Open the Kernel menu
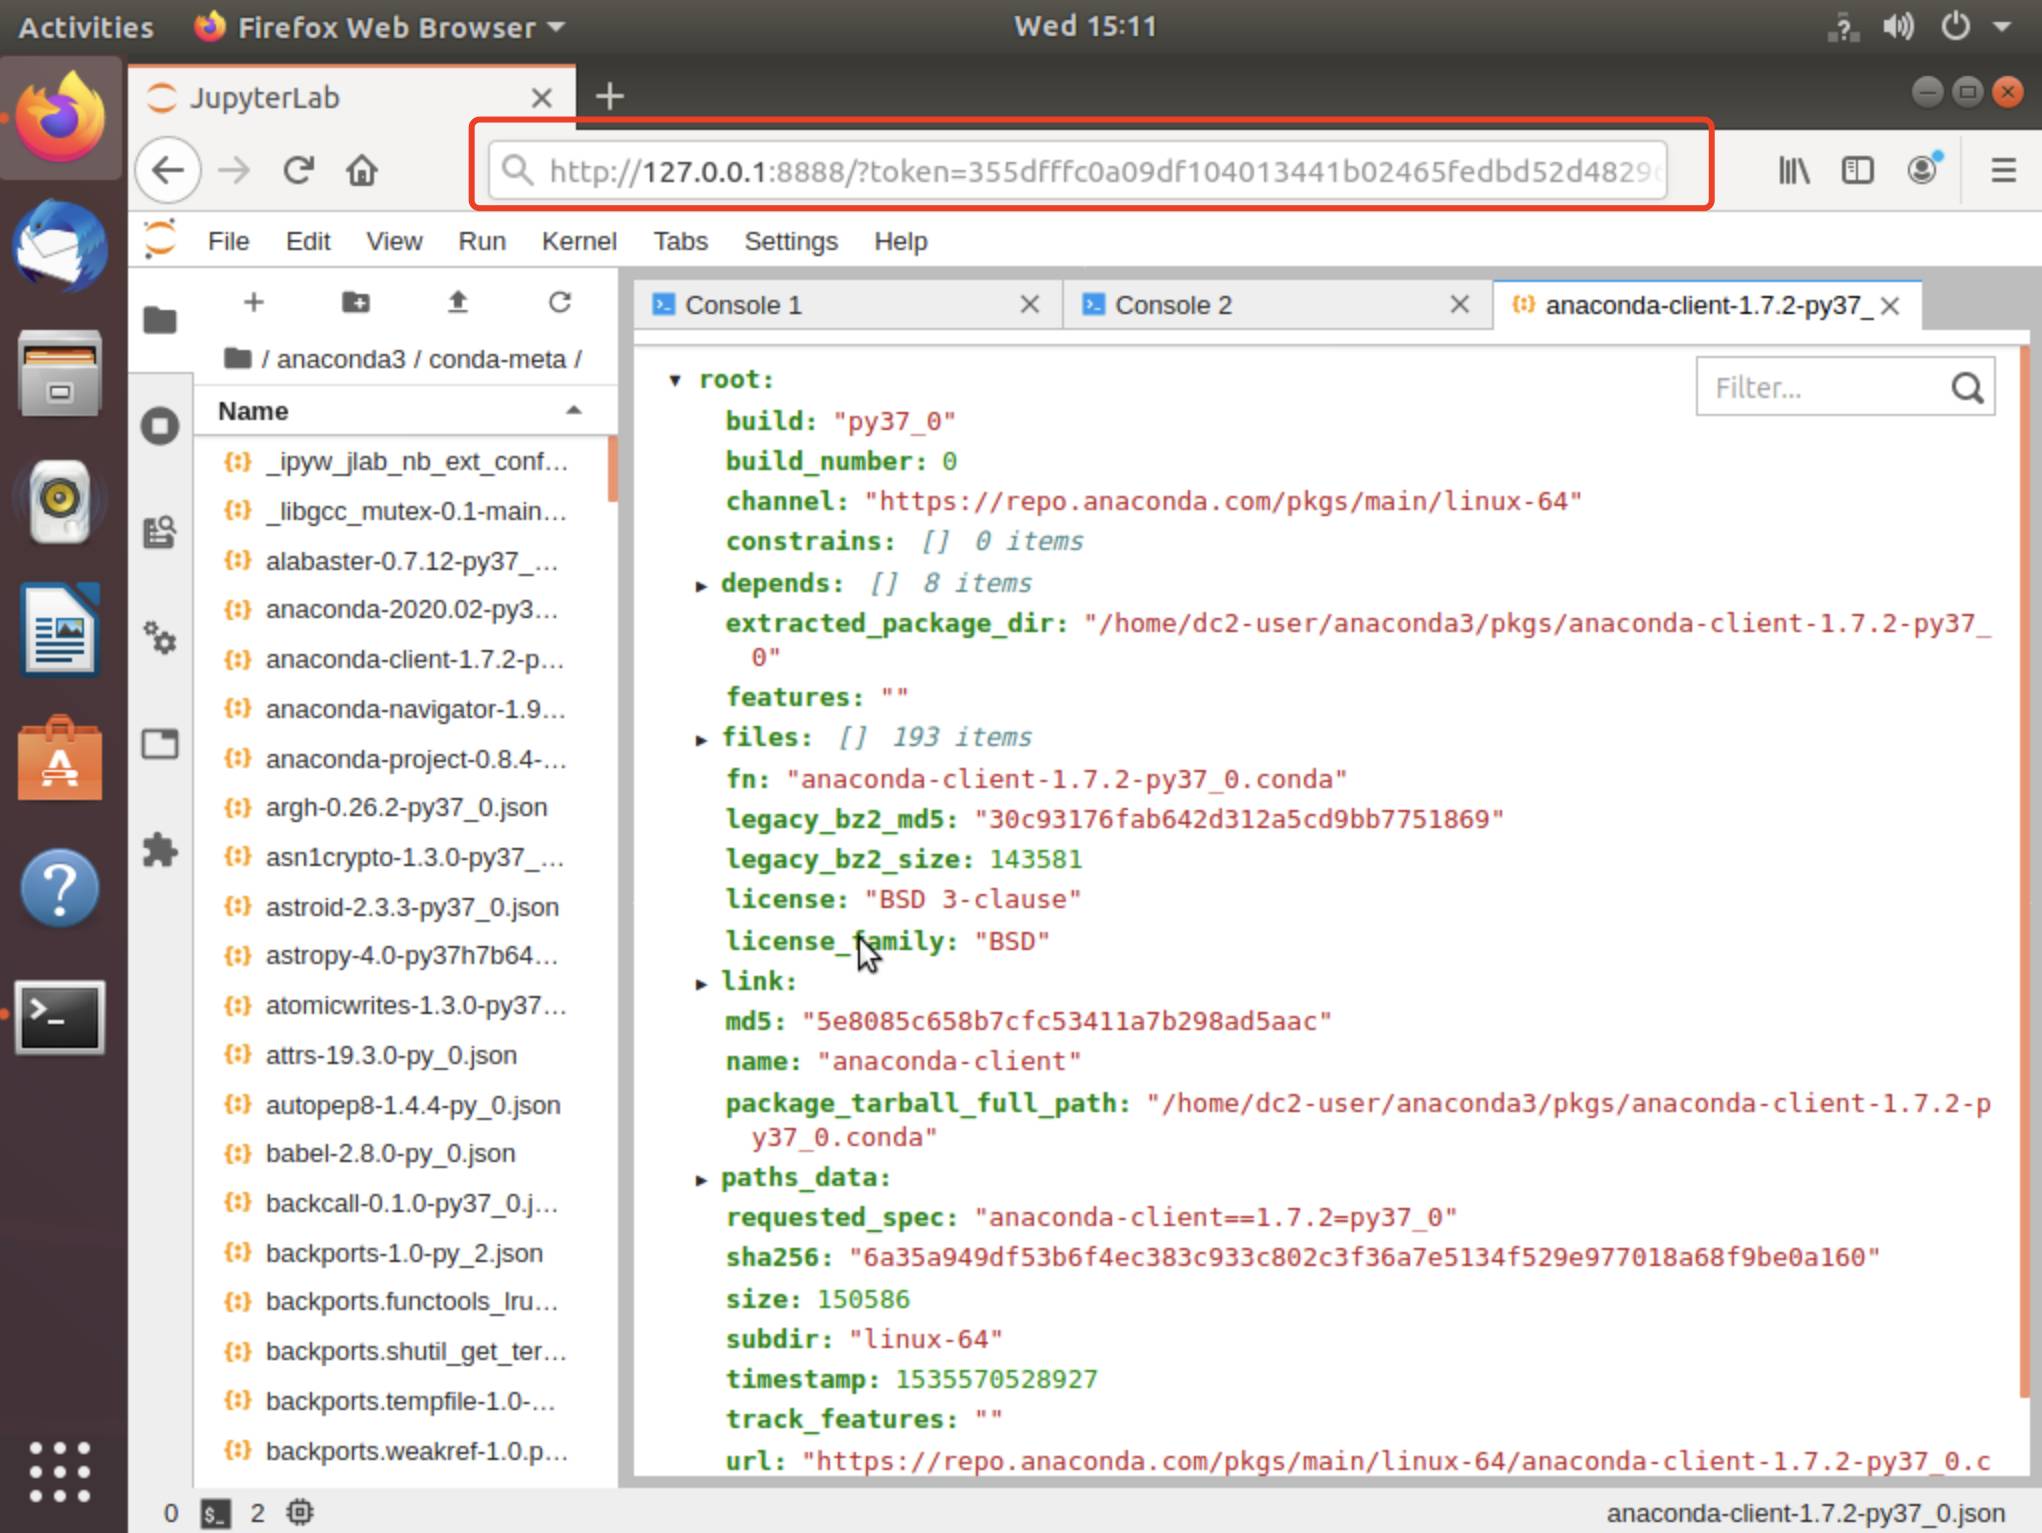The width and height of the screenshot is (2042, 1533). (x=579, y=241)
